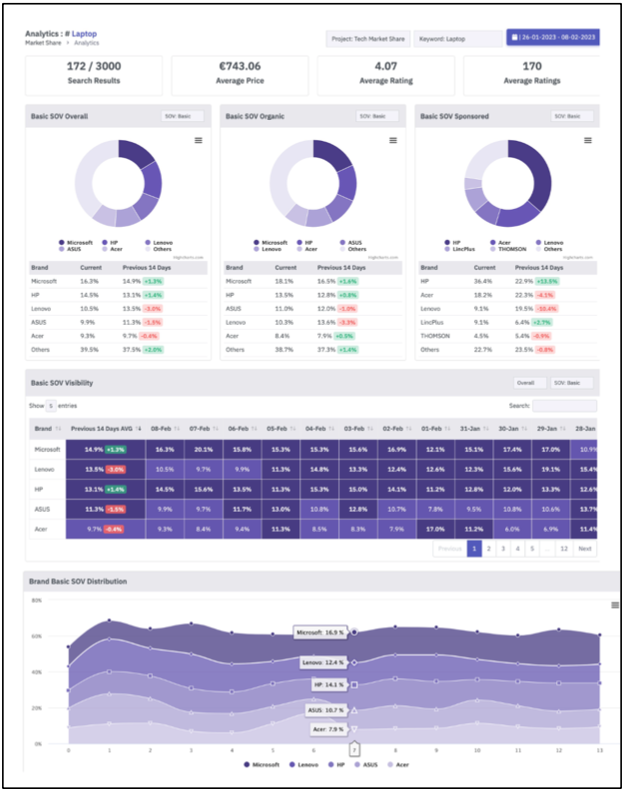Image resolution: width=624 pixels, height=792 pixels.
Task: Click the Market Share breadcrumb link
Action: click(x=43, y=43)
